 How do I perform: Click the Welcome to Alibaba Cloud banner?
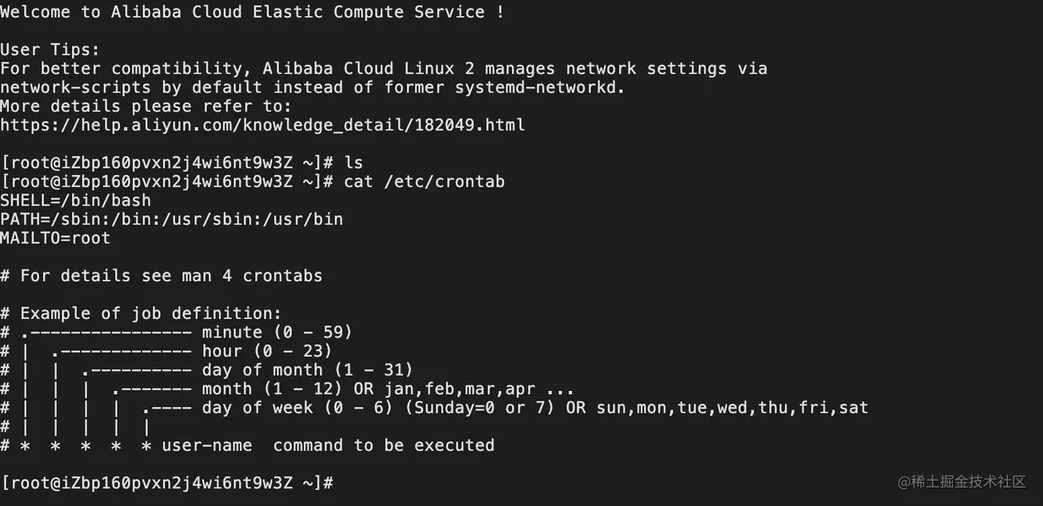[x=252, y=12]
